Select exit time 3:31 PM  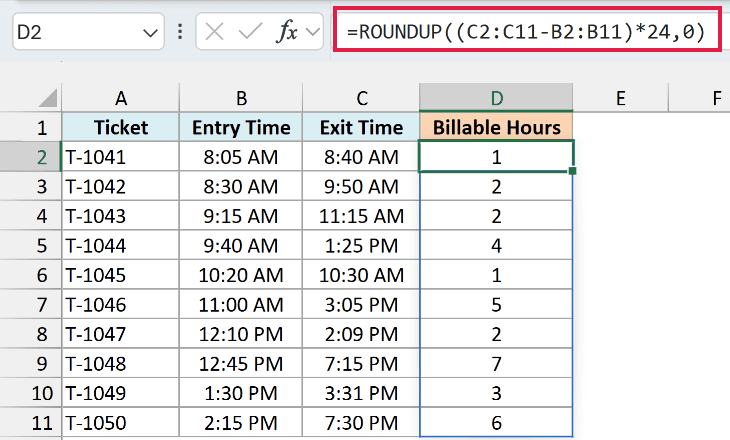point(361,393)
